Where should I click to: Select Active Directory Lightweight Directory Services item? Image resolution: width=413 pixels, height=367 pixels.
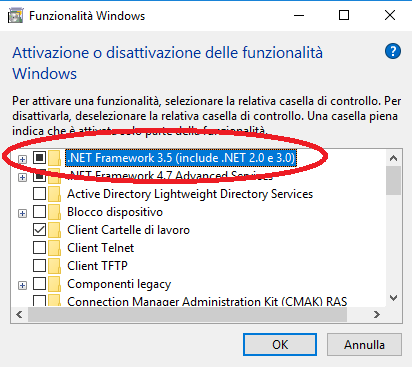[190, 194]
